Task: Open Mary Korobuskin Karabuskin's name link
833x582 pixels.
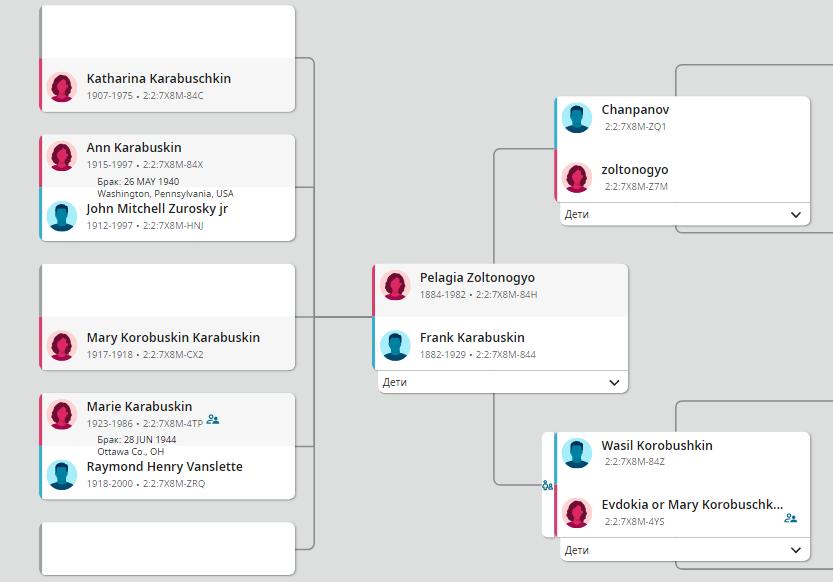Action: [x=173, y=338]
